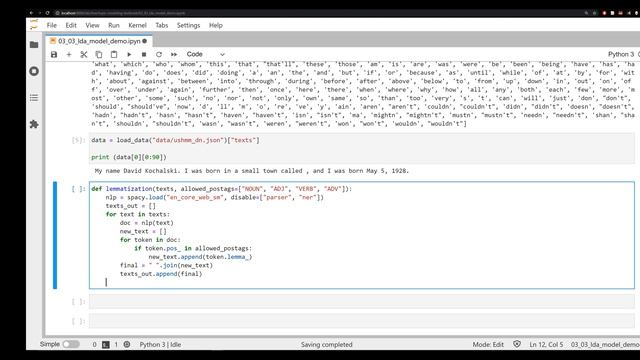Click the load_data code cell
Image resolution: width=640 pixels, height=360 pixels.
tap(362, 149)
